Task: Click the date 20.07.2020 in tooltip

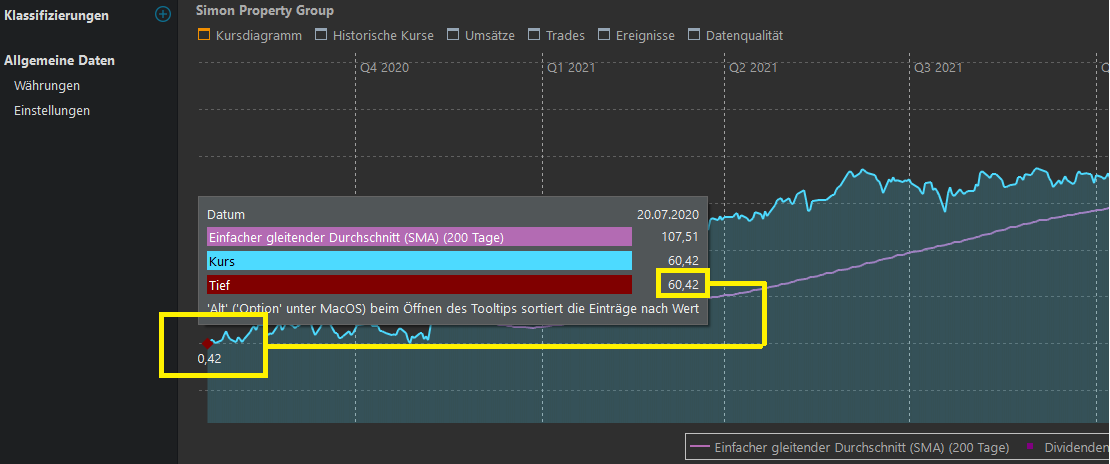Action: tap(668, 214)
